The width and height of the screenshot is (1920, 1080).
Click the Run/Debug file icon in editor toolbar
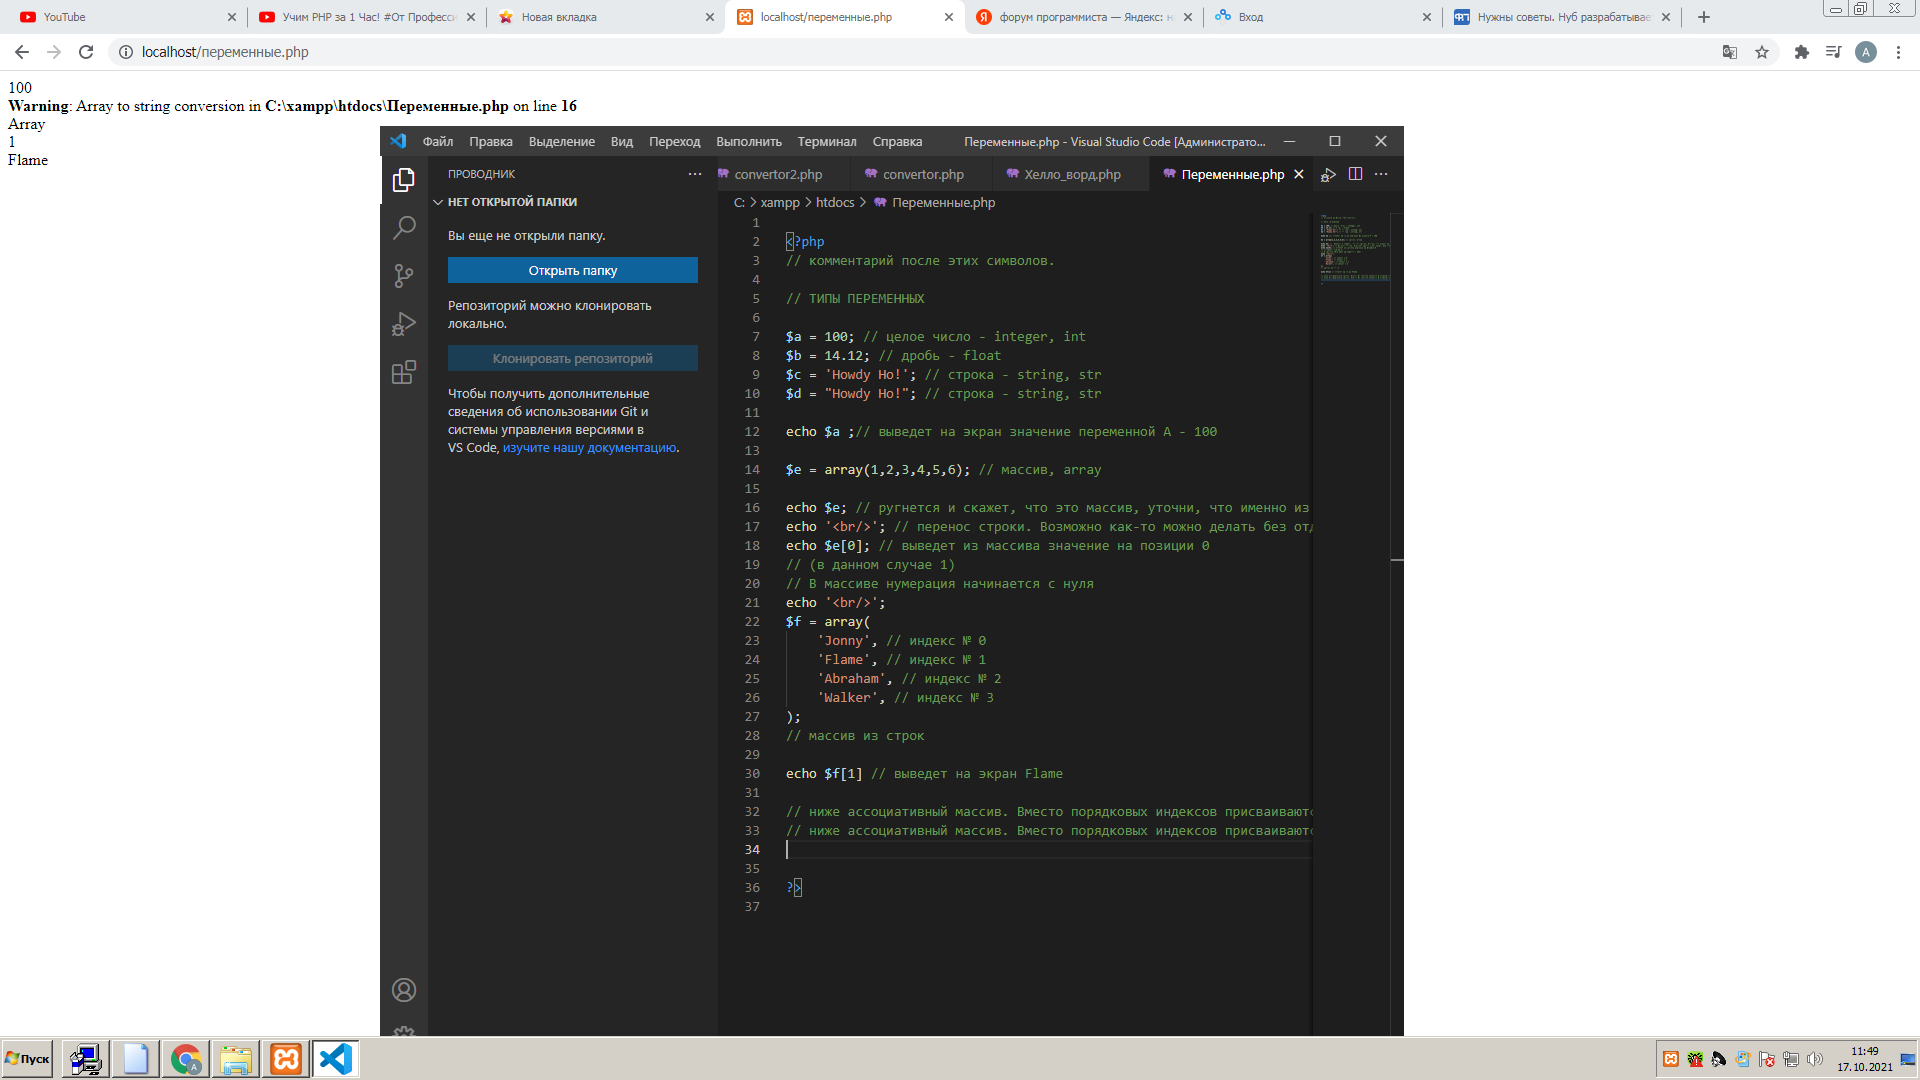(1328, 174)
